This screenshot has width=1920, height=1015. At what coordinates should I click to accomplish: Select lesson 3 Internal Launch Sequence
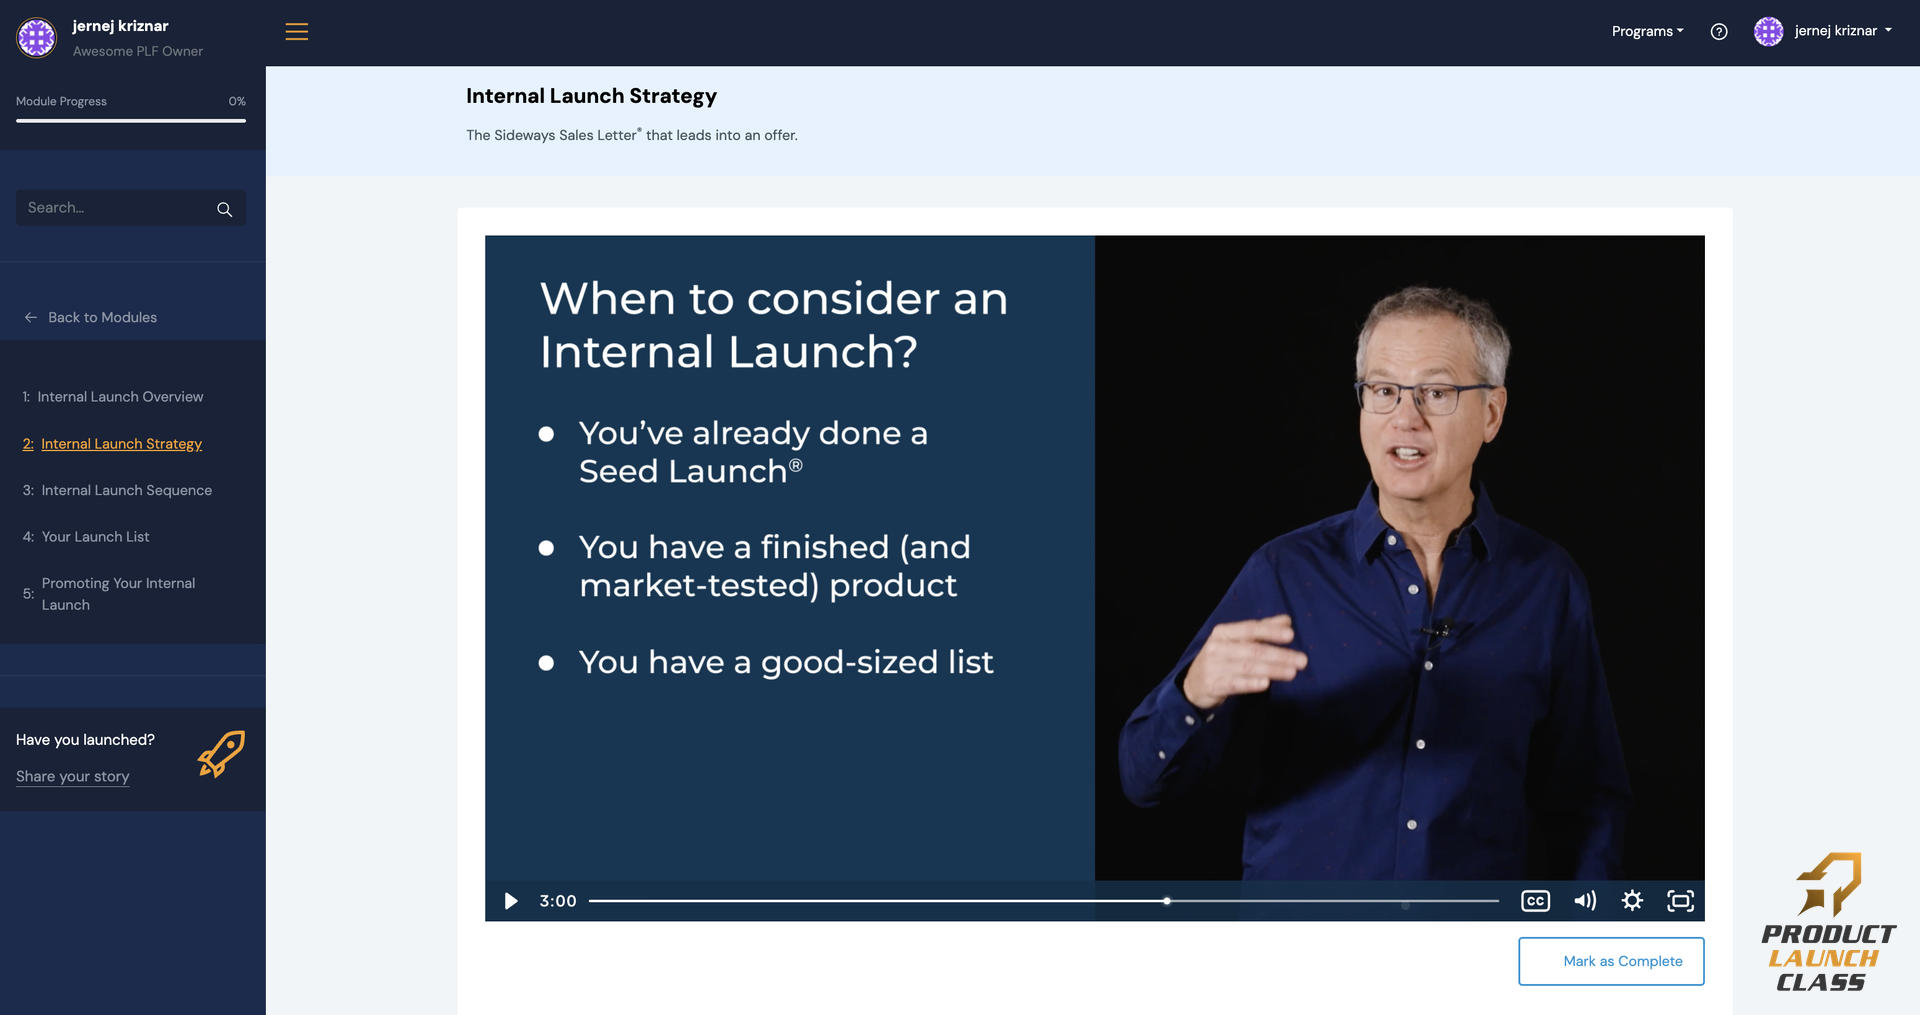pyautogui.click(x=126, y=490)
